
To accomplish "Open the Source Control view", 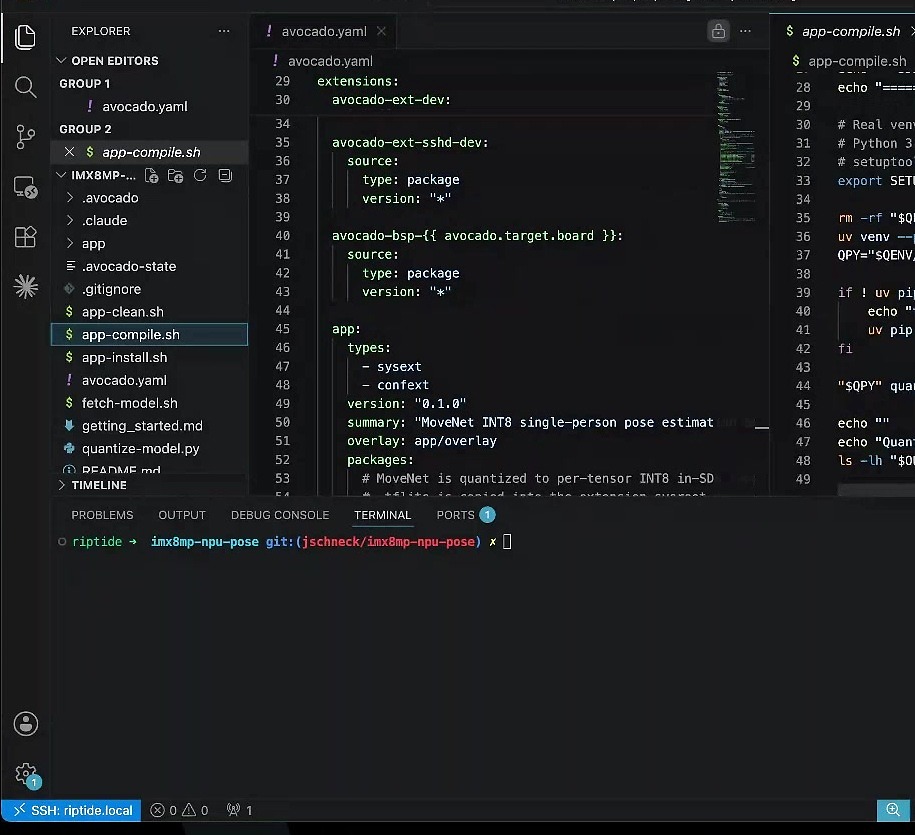I will [x=25, y=137].
